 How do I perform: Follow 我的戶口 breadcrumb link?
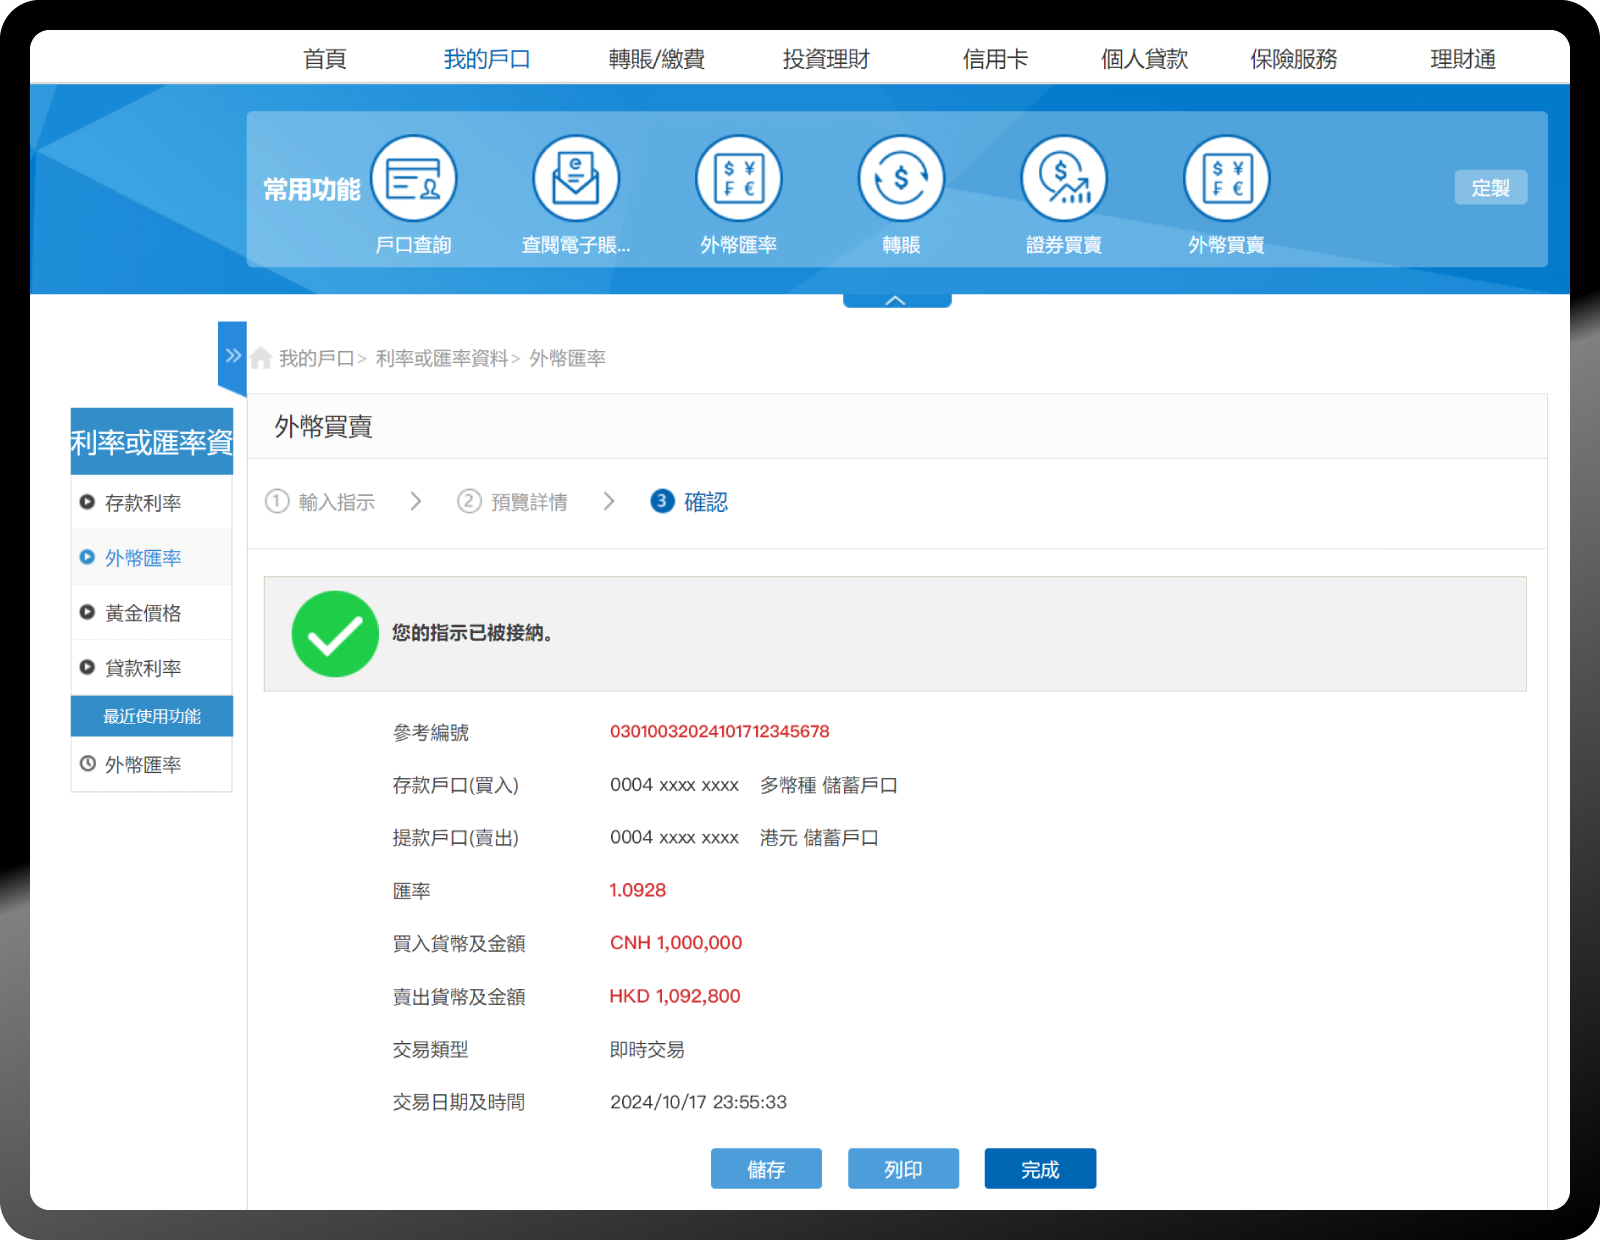click(317, 358)
